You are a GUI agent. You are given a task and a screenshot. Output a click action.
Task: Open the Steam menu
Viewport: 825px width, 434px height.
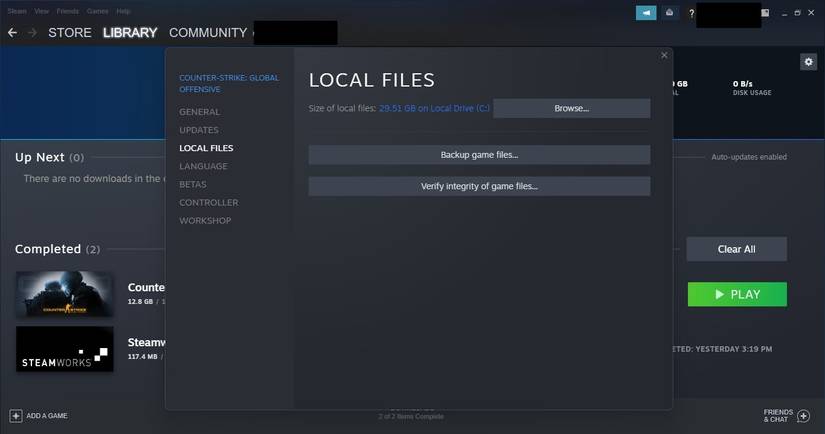[17, 11]
